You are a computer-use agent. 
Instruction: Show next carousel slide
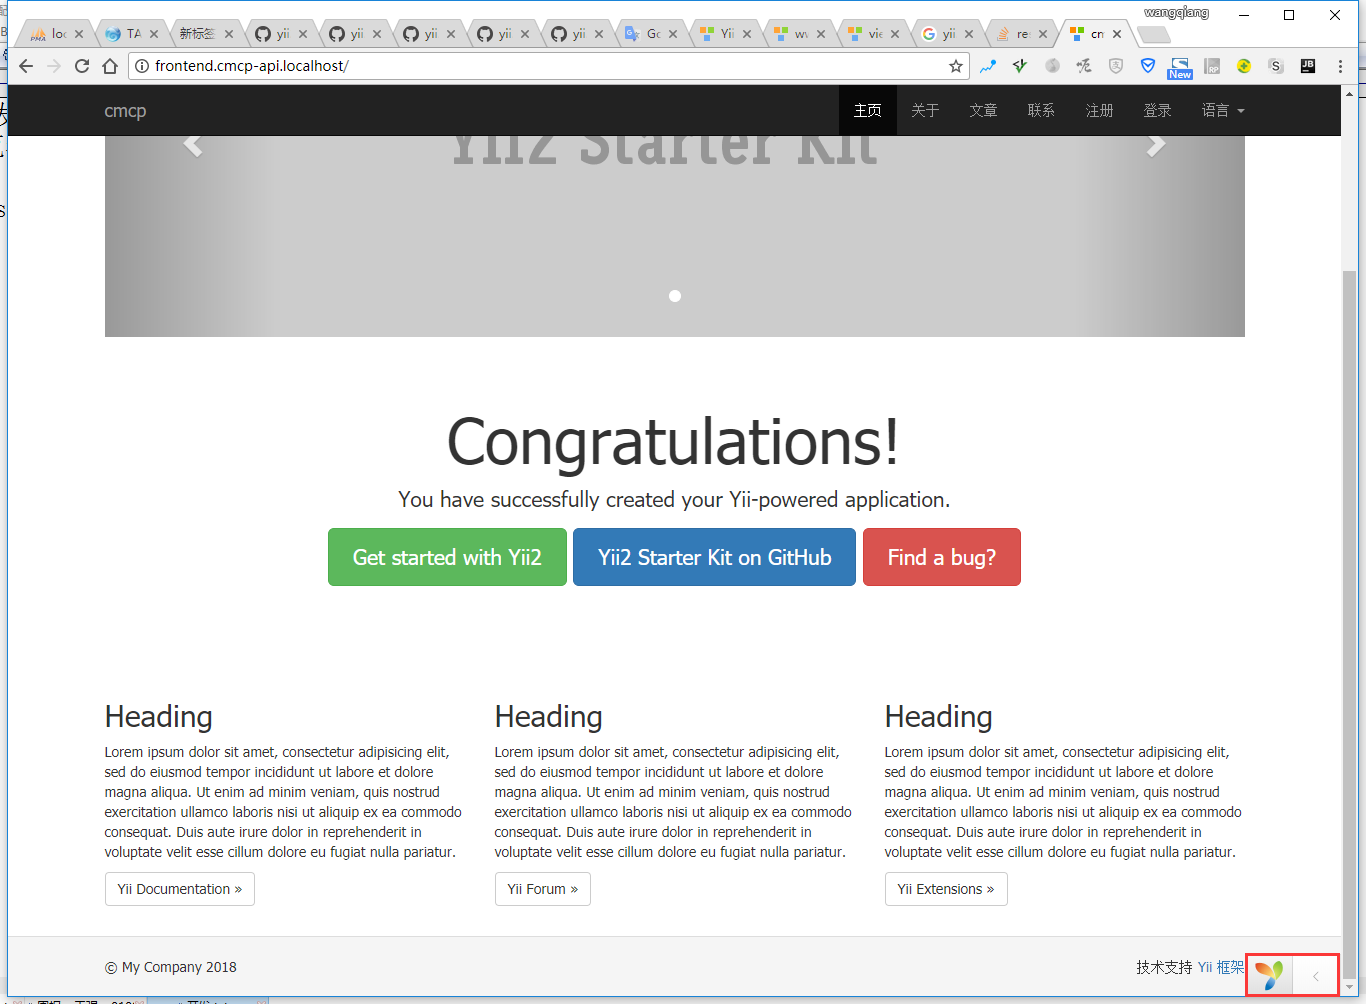(x=1156, y=145)
